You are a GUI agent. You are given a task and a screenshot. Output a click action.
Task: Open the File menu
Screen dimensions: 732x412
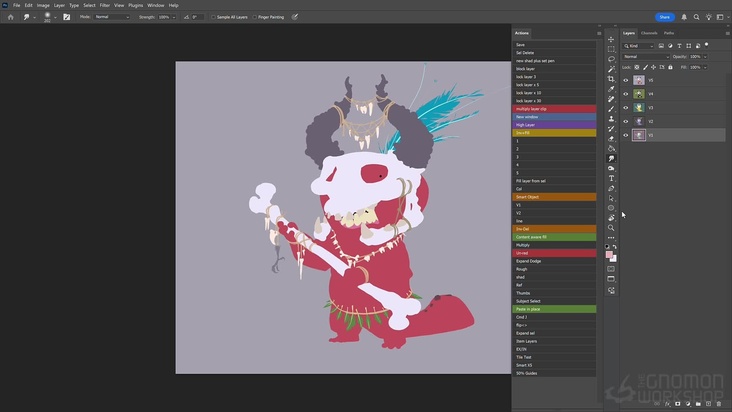pos(16,5)
